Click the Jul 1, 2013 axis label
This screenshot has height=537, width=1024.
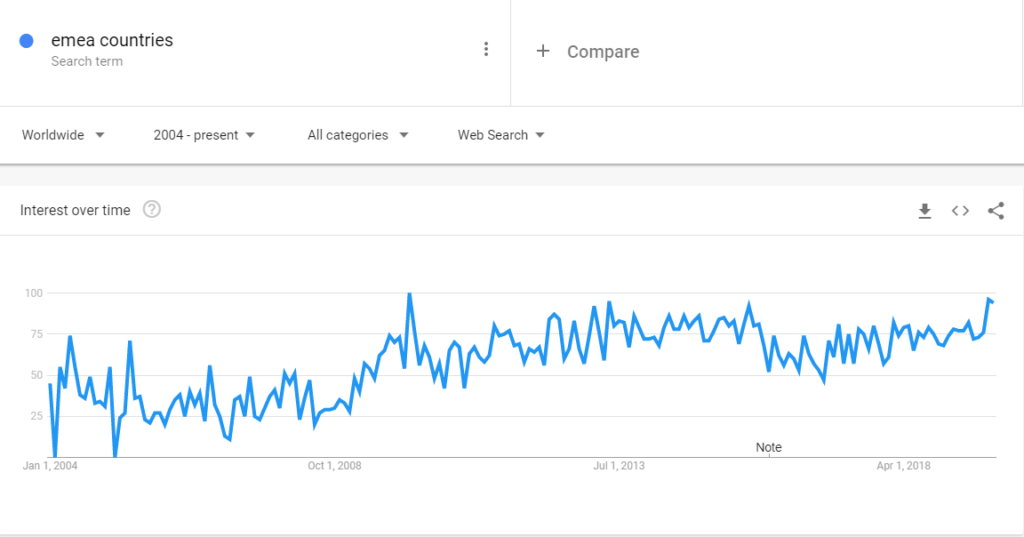618,466
